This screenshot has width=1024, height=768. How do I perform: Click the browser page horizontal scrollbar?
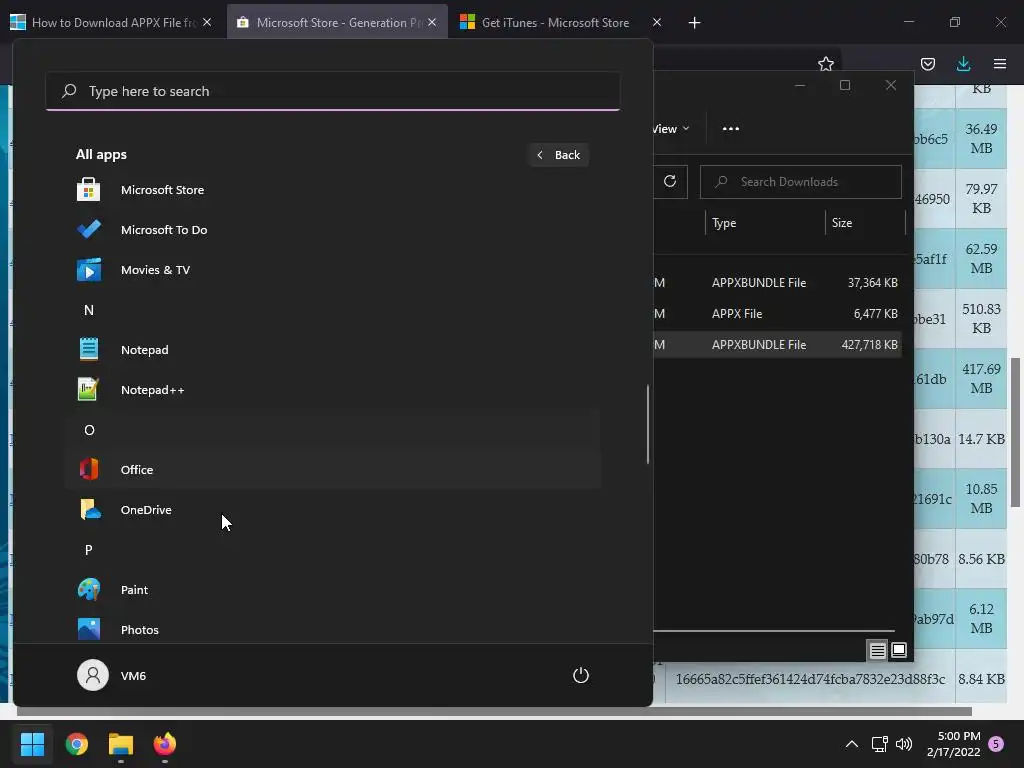tap(494, 711)
